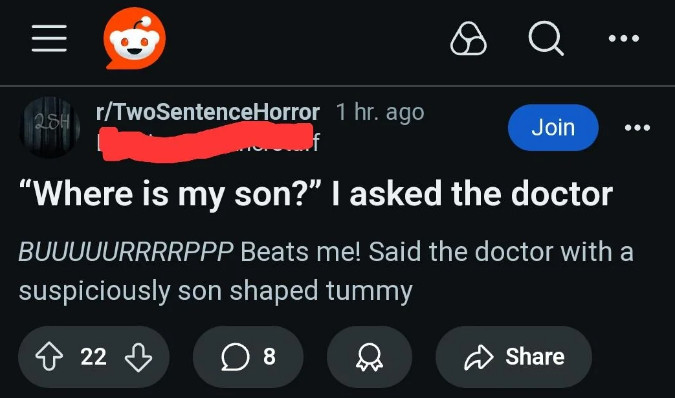
Task: Upvote the post with the up arrow
Action: 49,356
